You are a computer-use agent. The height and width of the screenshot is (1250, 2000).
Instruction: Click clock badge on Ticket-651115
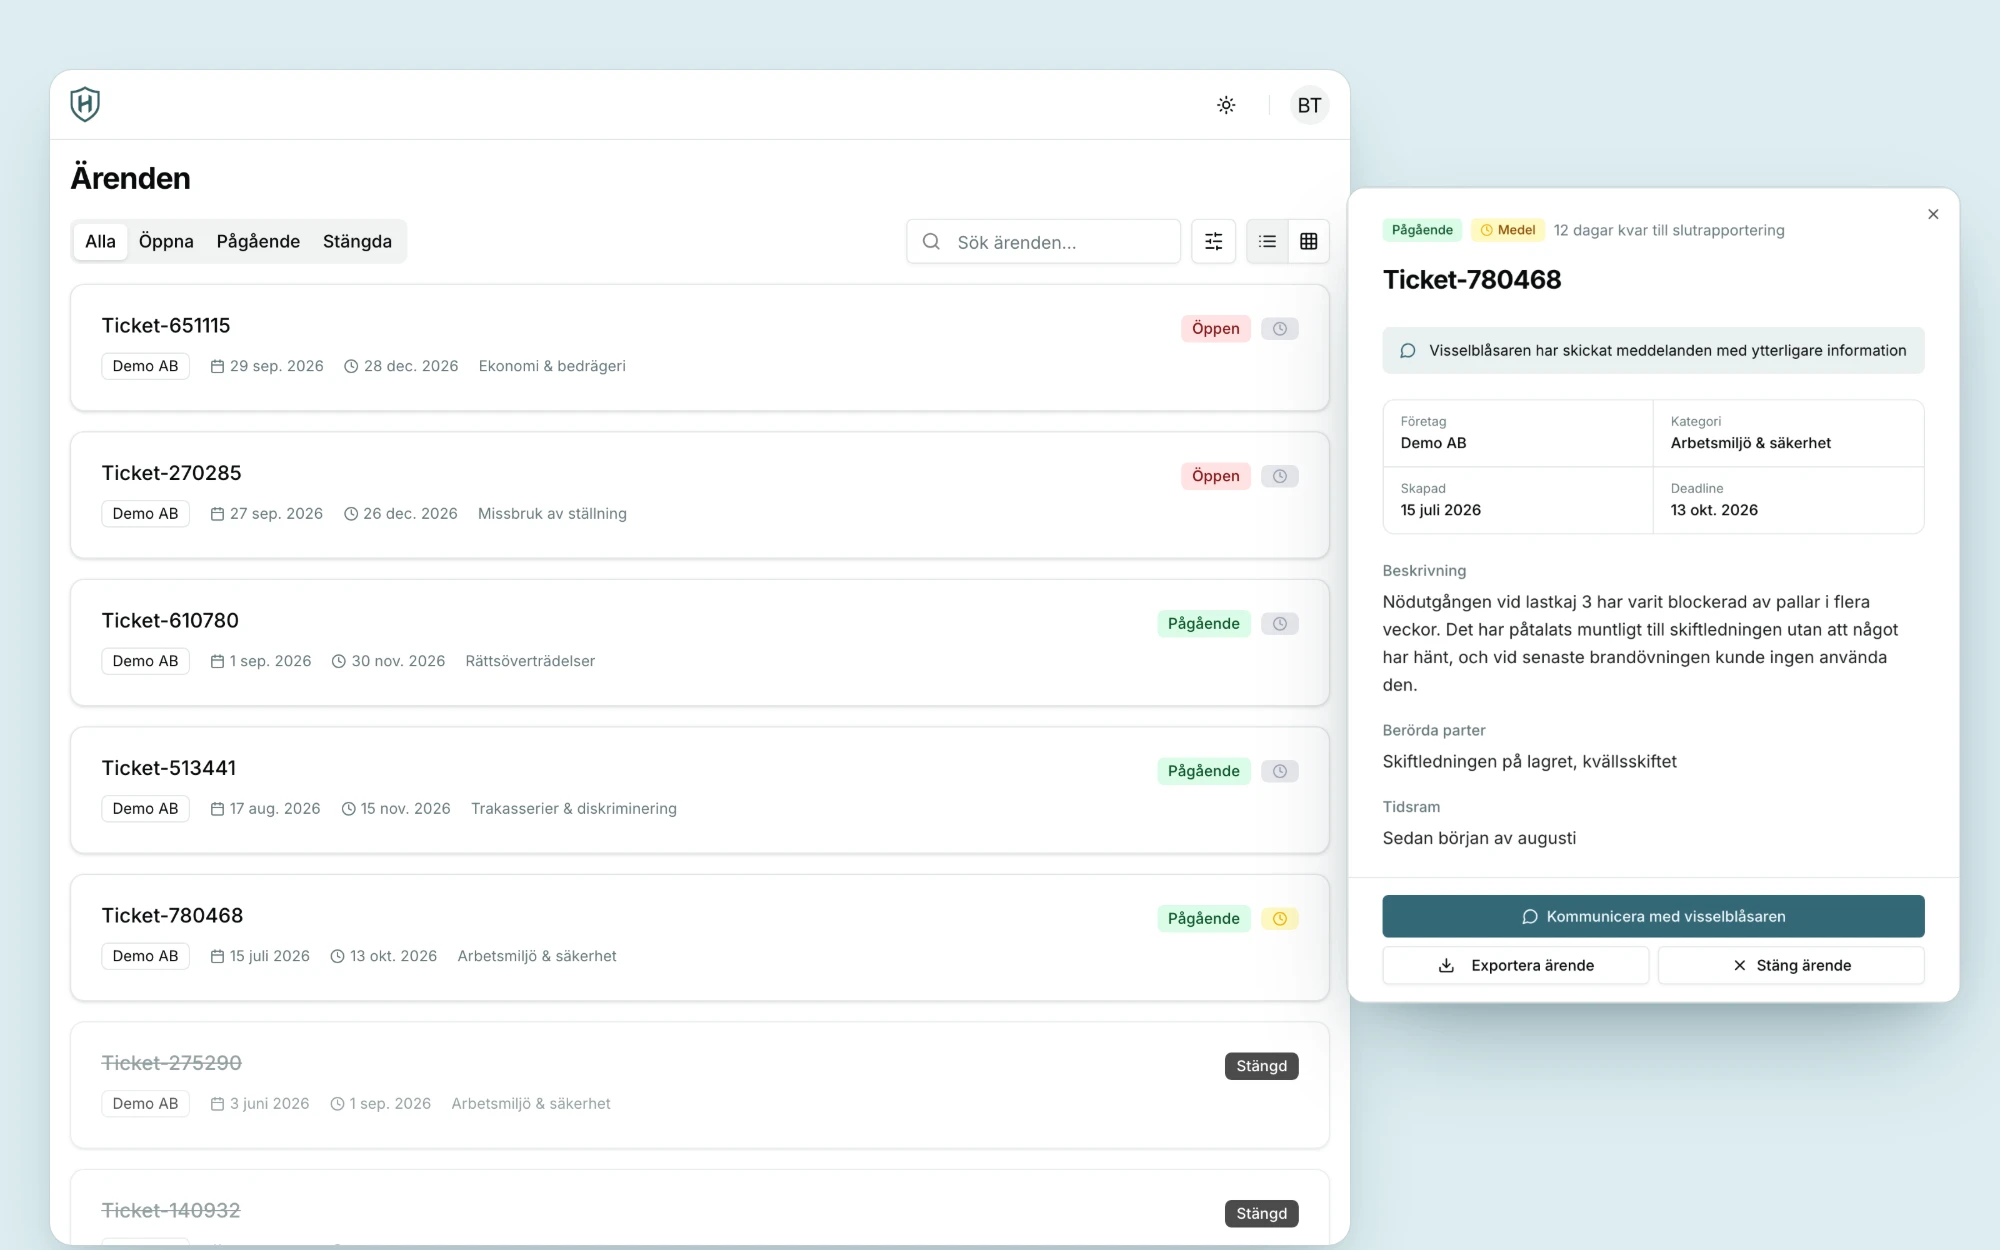point(1279,328)
